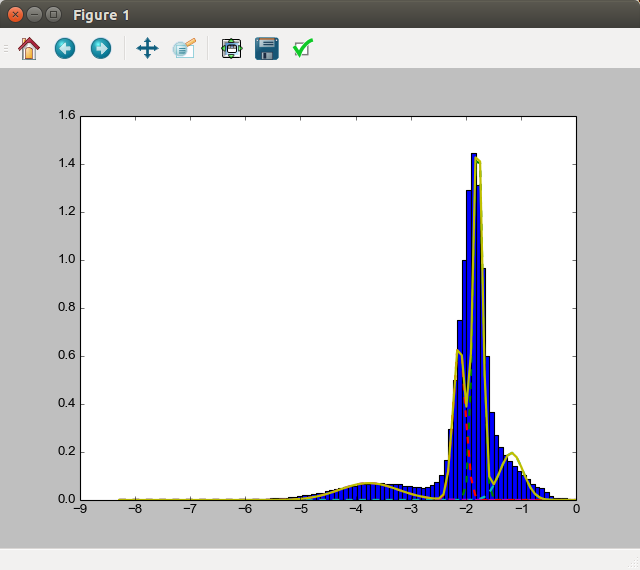Viewport: 640px width, 570px height.
Task: Open edit axis parameters with green checkmark
Action: pyautogui.click(x=303, y=48)
